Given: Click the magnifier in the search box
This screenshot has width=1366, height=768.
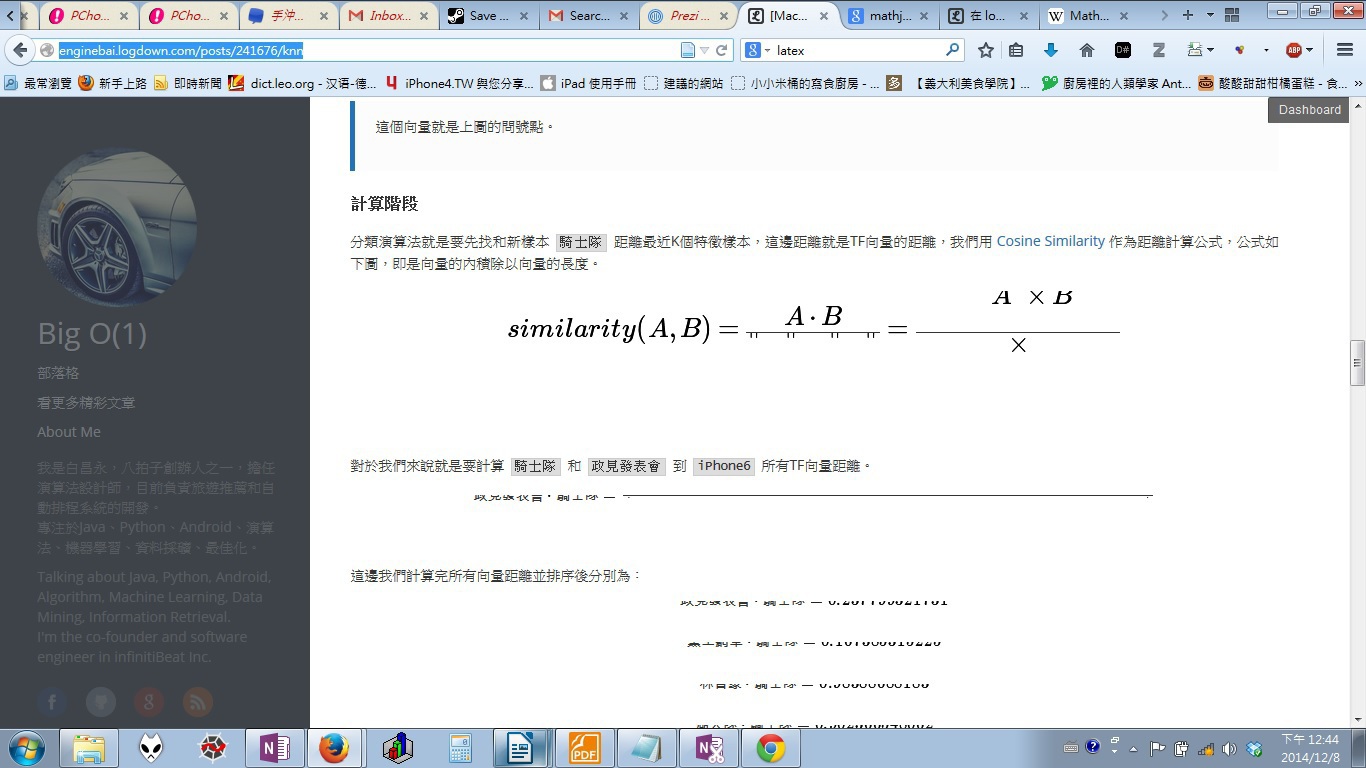Looking at the screenshot, I should pyautogui.click(x=953, y=50).
